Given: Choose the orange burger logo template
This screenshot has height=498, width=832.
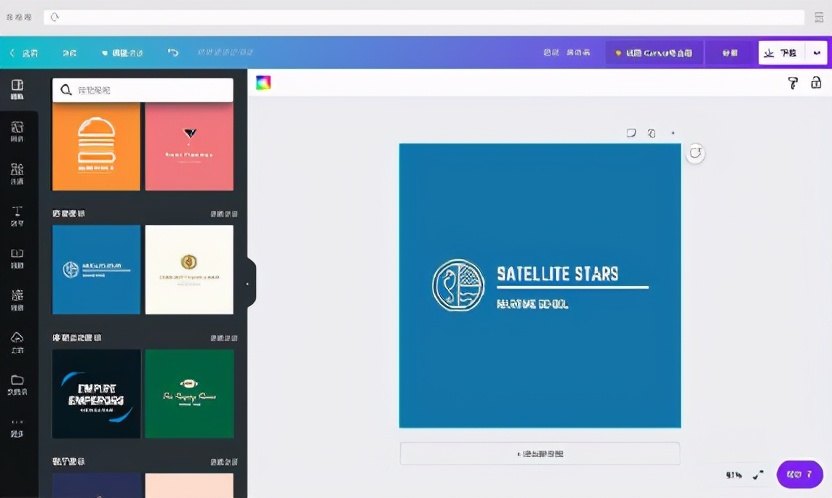Looking at the screenshot, I should tap(96, 146).
